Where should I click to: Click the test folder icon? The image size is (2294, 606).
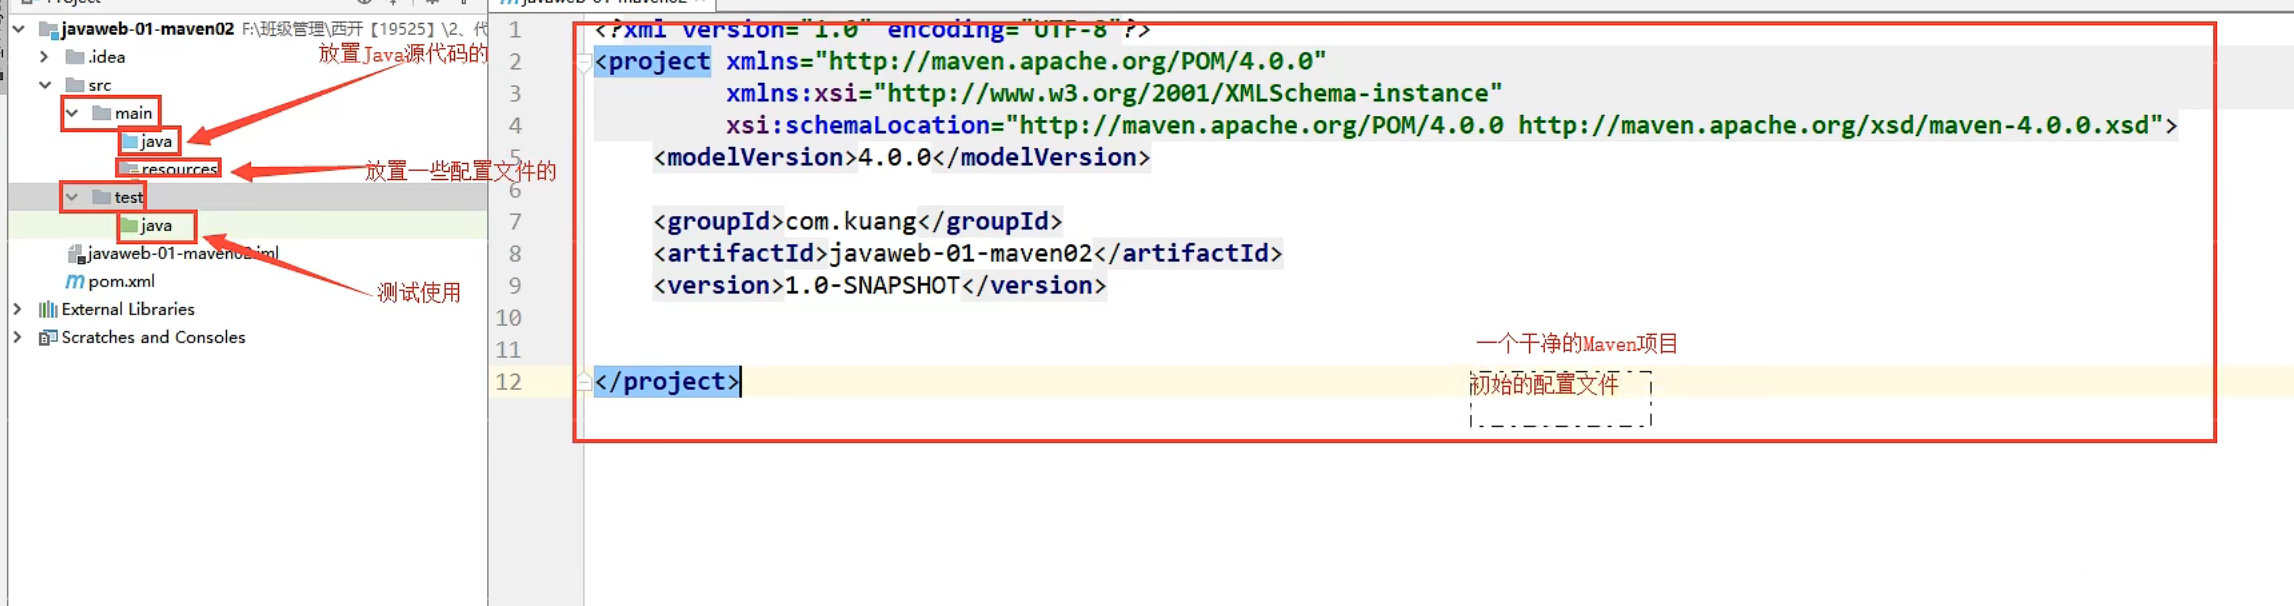[101, 197]
